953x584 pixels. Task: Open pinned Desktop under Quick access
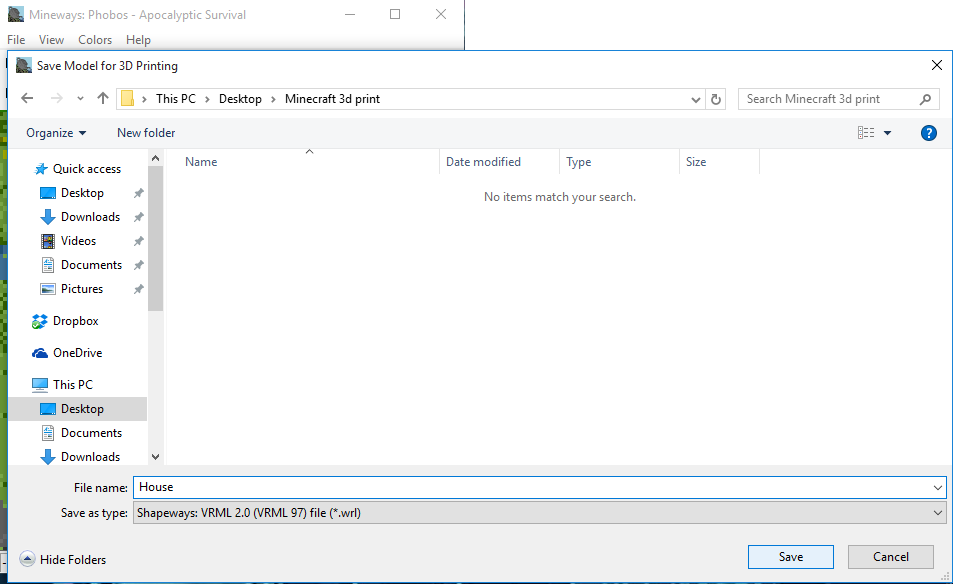click(82, 193)
